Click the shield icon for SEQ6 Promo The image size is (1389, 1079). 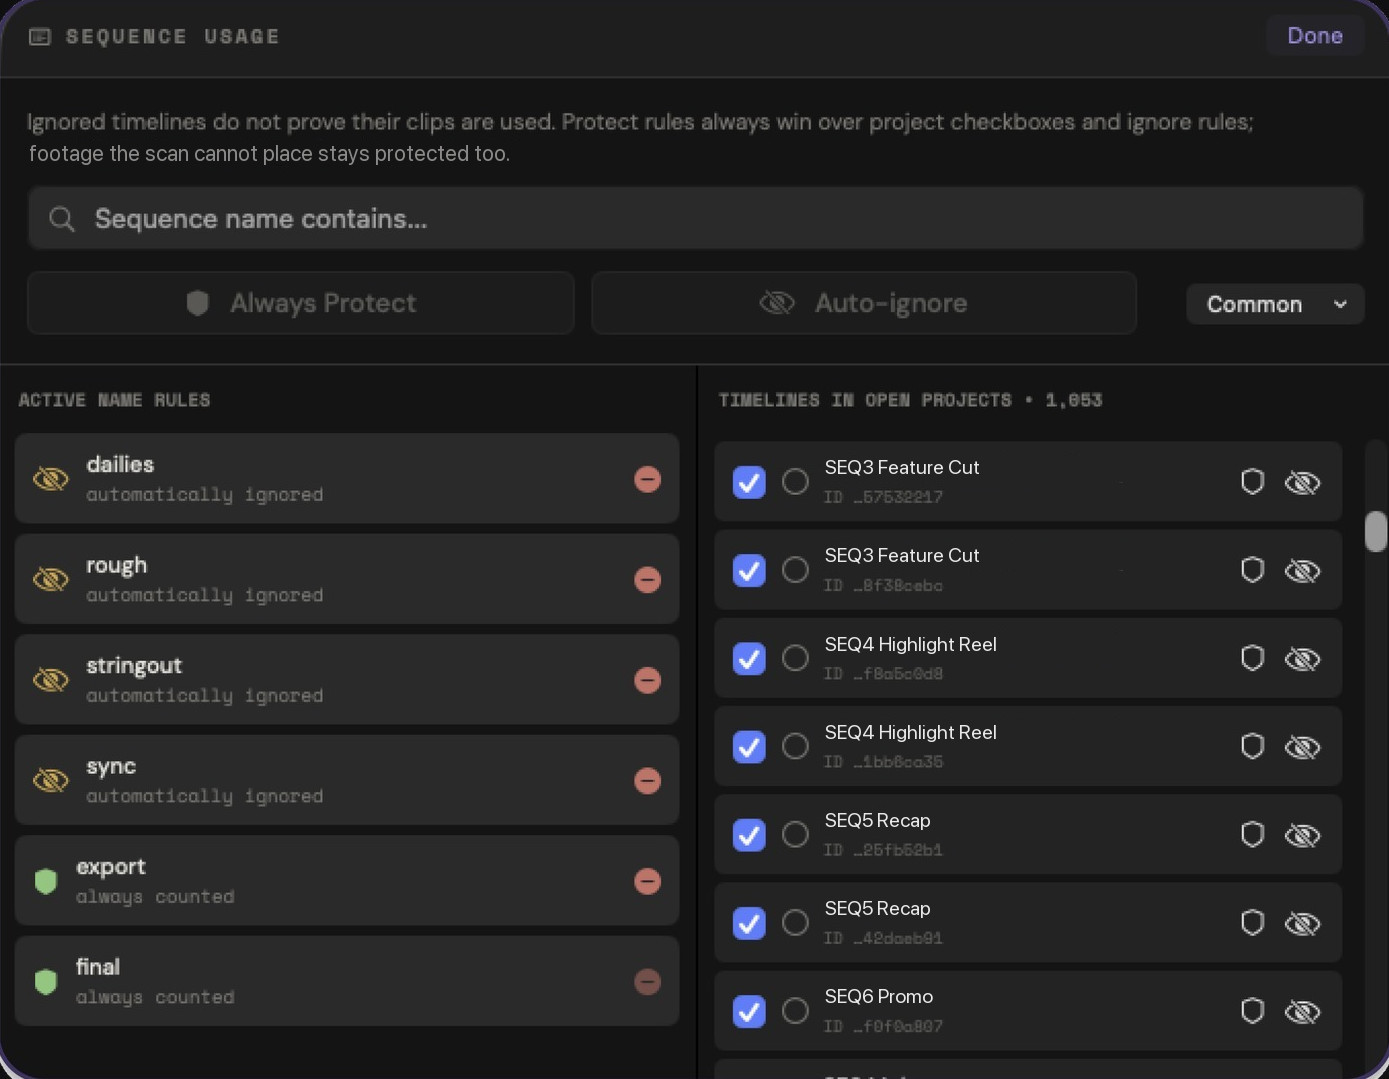pos(1252,1011)
